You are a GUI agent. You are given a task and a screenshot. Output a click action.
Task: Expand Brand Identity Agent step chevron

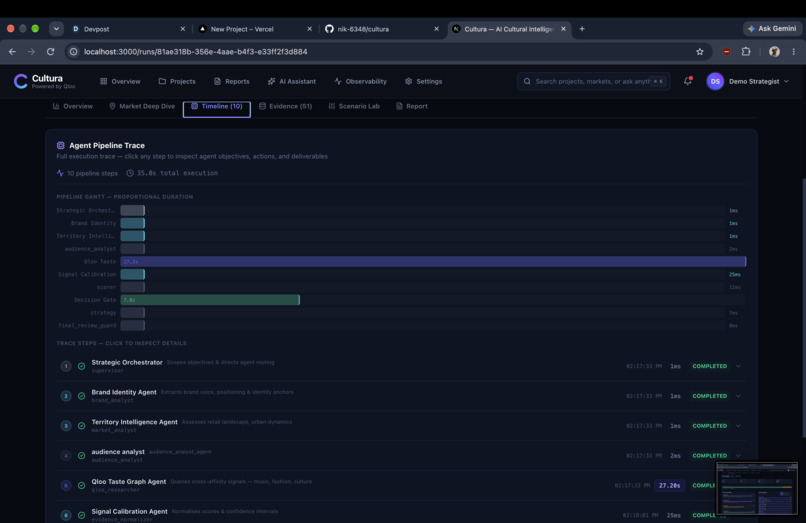(x=738, y=396)
